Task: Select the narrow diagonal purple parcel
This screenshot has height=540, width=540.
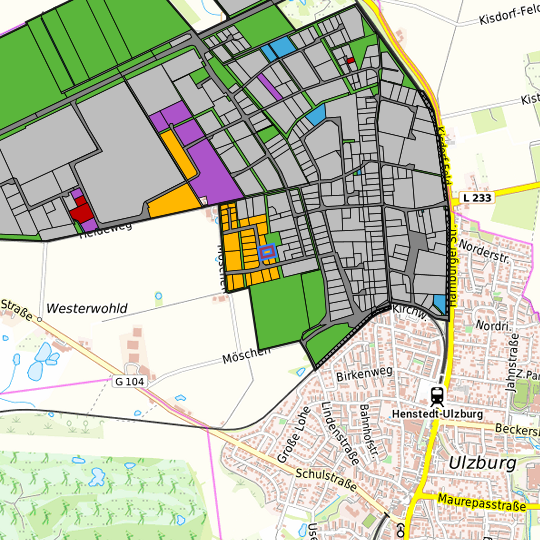Action: 270,87
